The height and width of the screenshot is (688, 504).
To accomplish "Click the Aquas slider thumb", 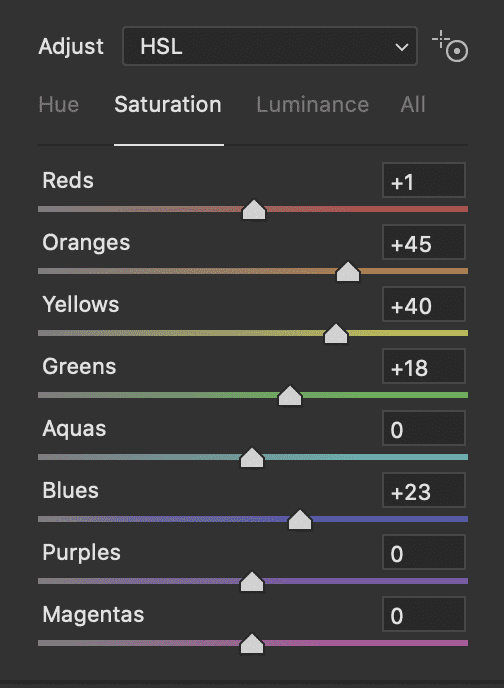I will pos(252,457).
